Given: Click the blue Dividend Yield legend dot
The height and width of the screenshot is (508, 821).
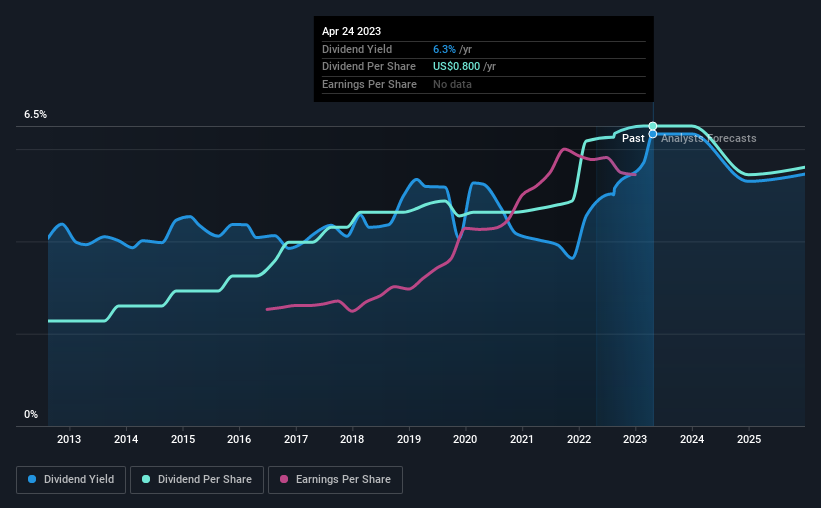Looking at the screenshot, I should pos(32,479).
